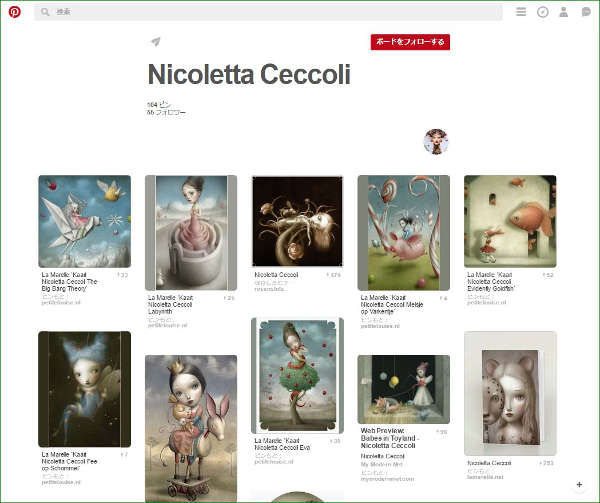Click the plus button at bottom right
The height and width of the screenshot is (503, 600).
pos(579,484)
